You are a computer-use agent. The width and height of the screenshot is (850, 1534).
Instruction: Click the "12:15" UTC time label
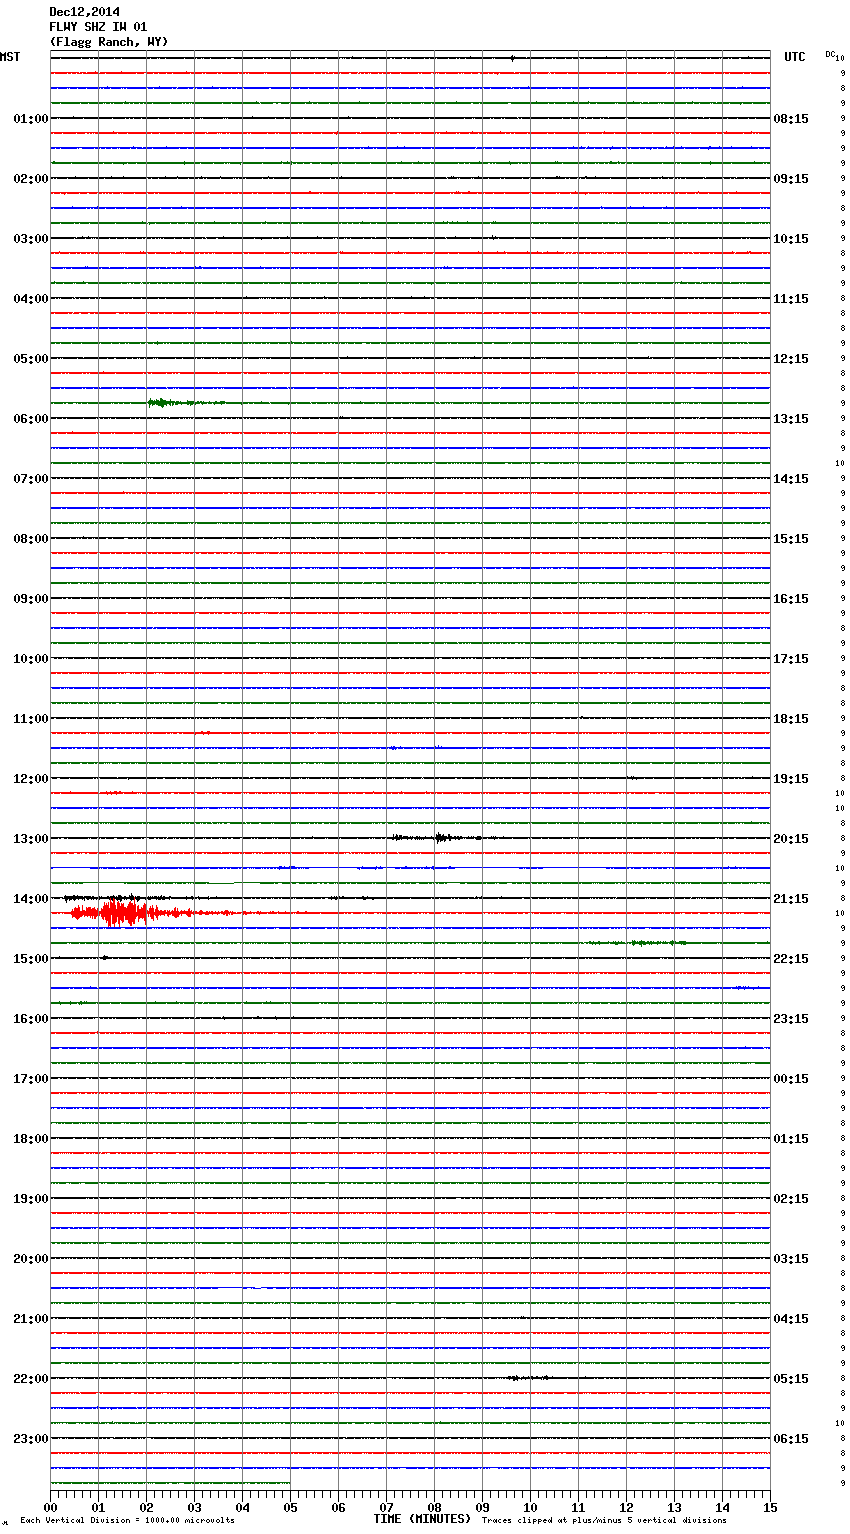[791, 359]
